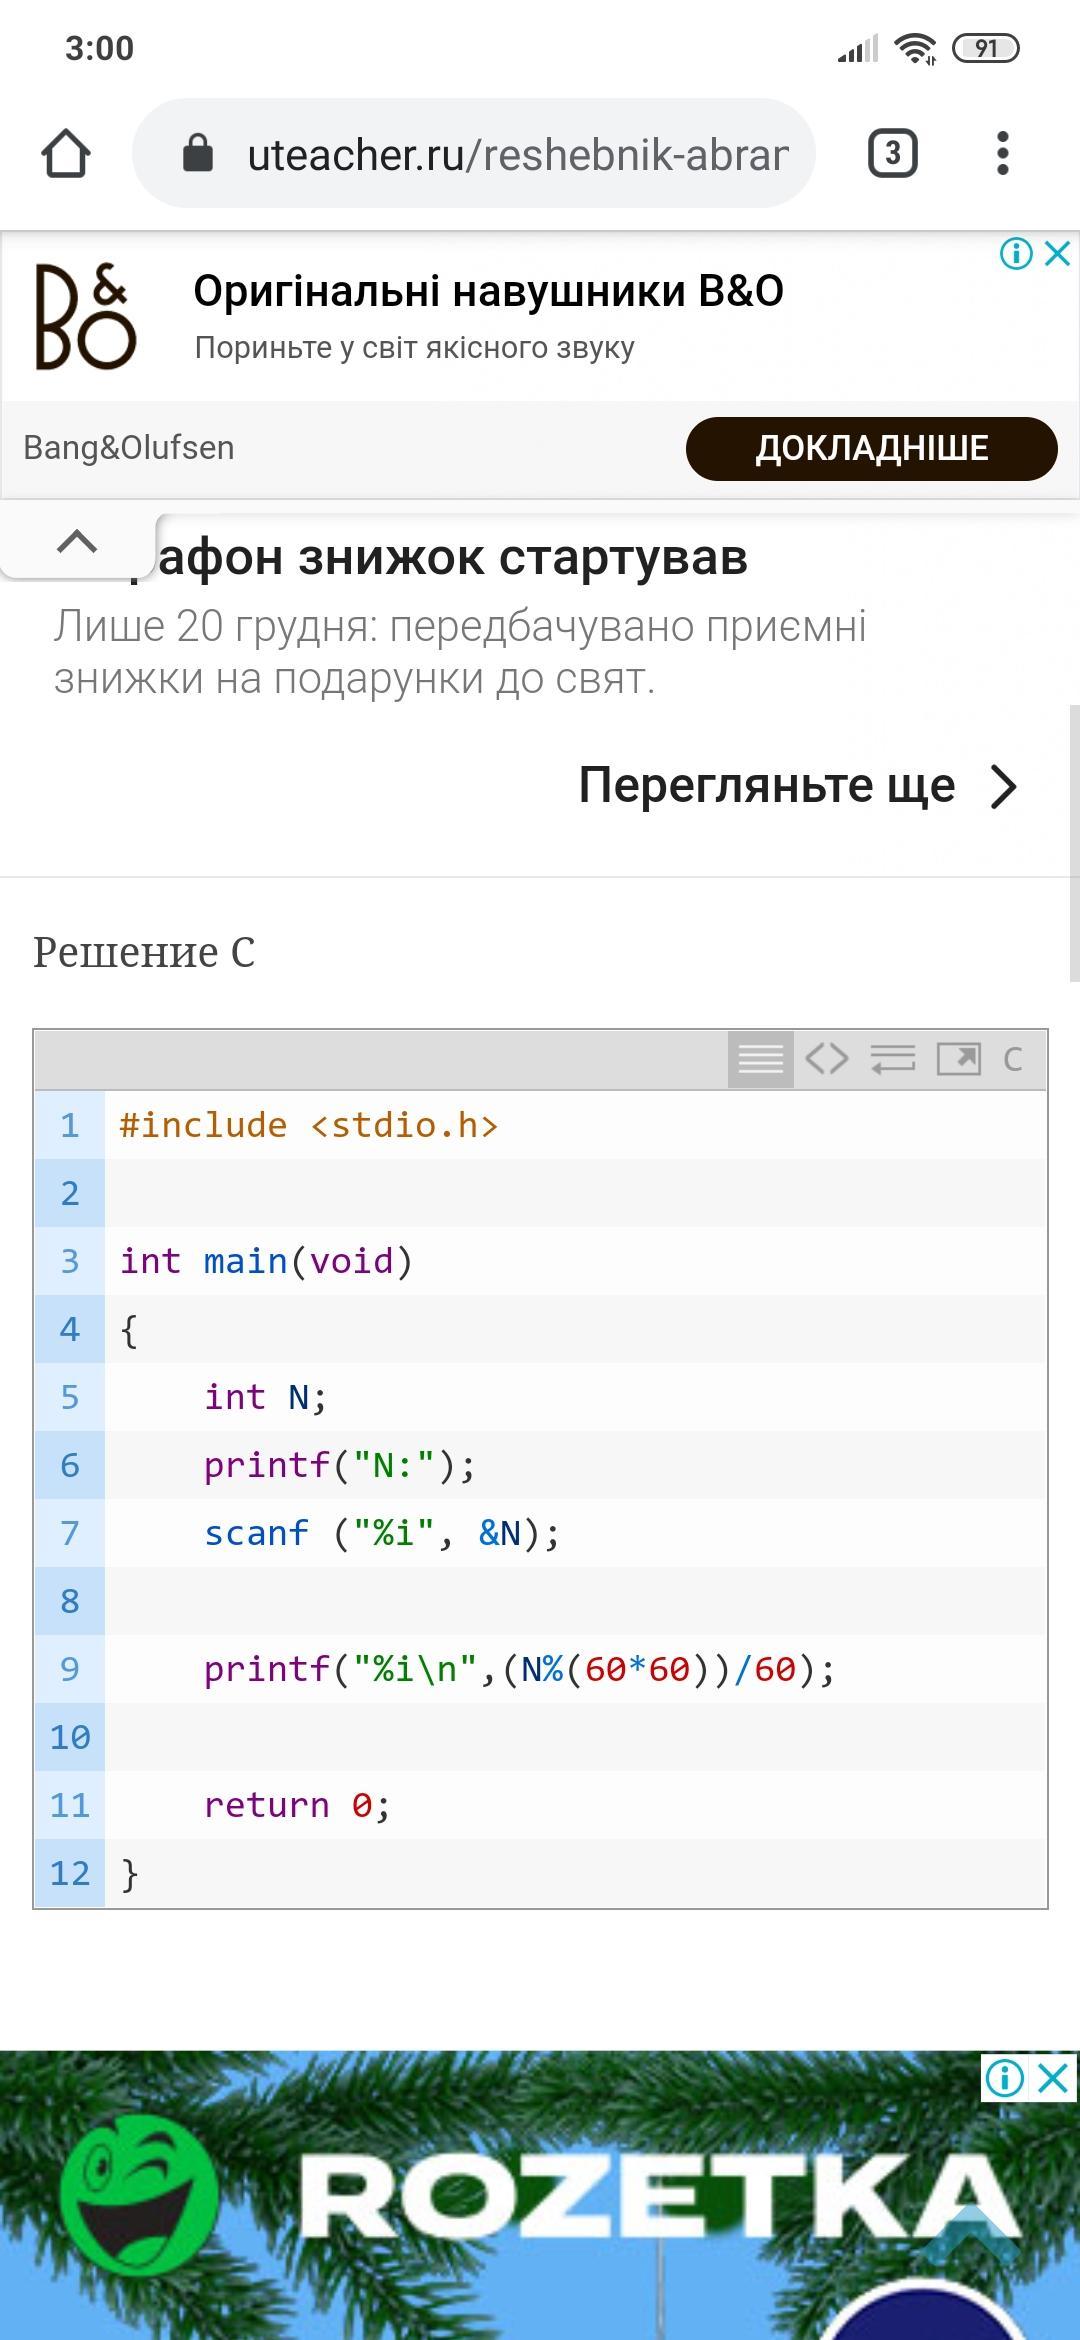1080x2340 pixels.
Task: Toggle line numbers in the code box
Action: click(x=760, y=1059)
